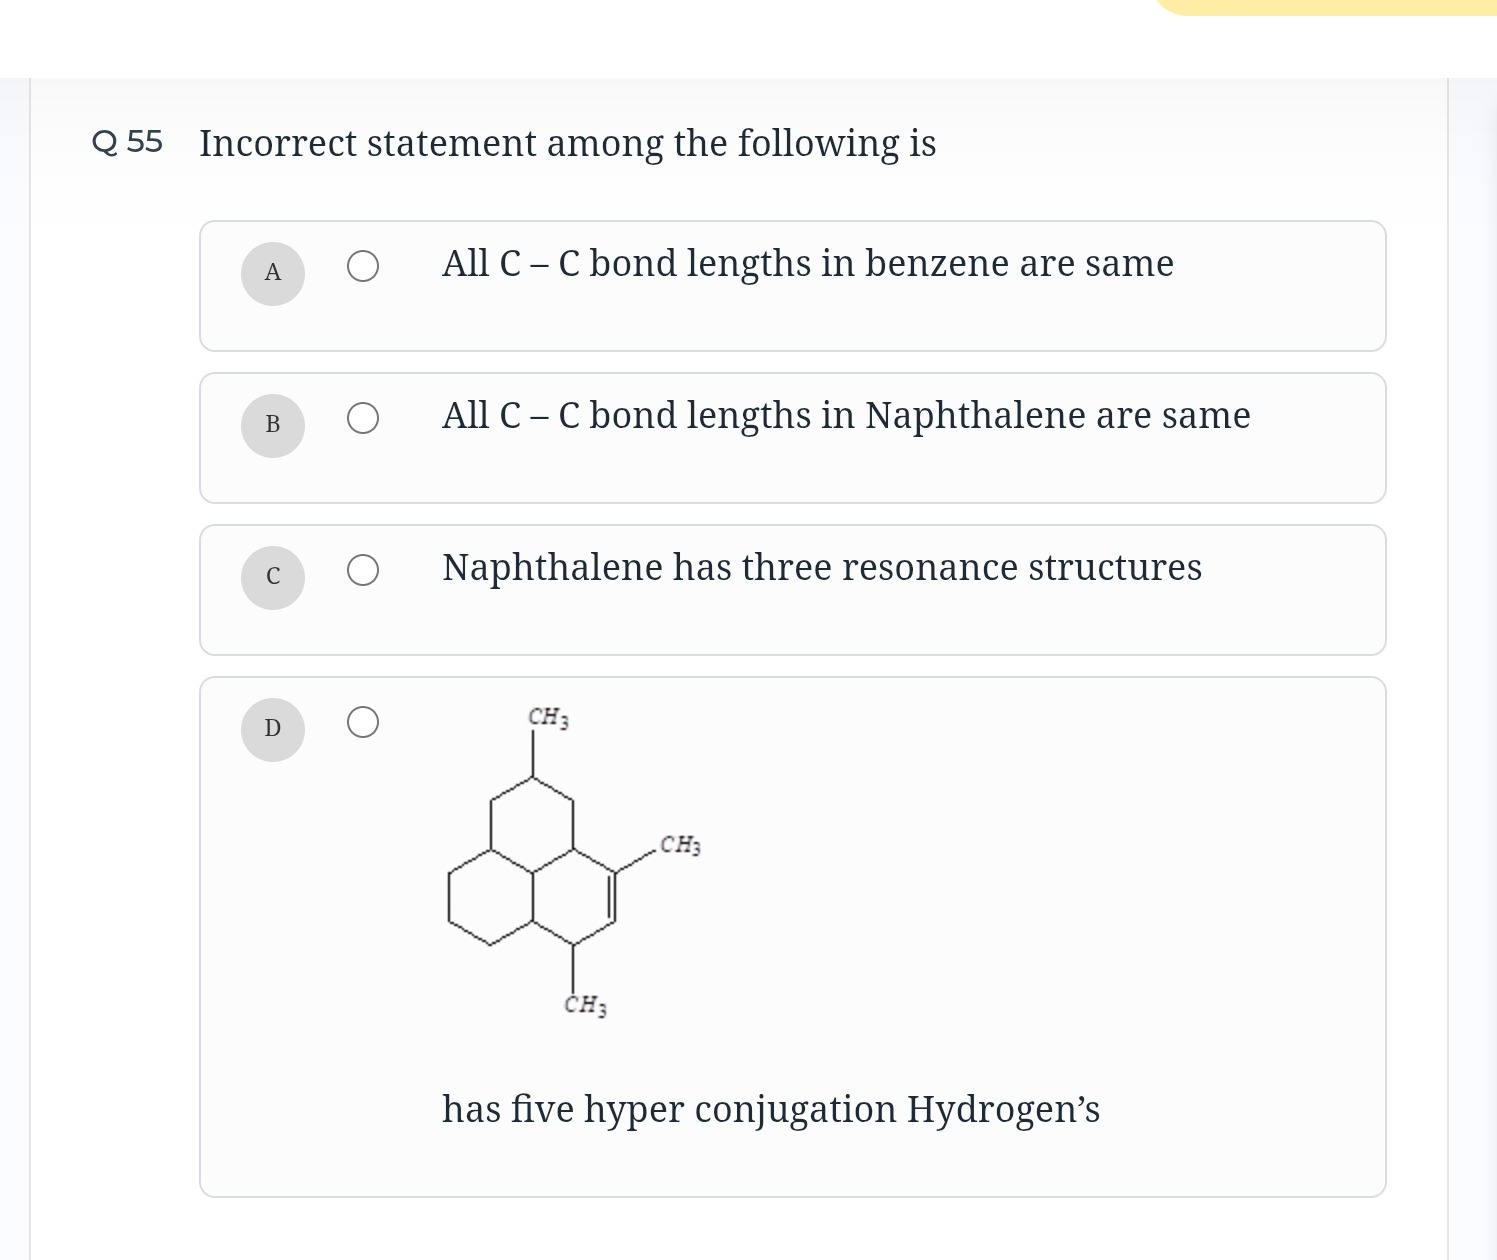The height and width of the screenshot is (1260, 1497).
Task: Click the topmost CH3 label on molecule
Action: coord(548,717)
